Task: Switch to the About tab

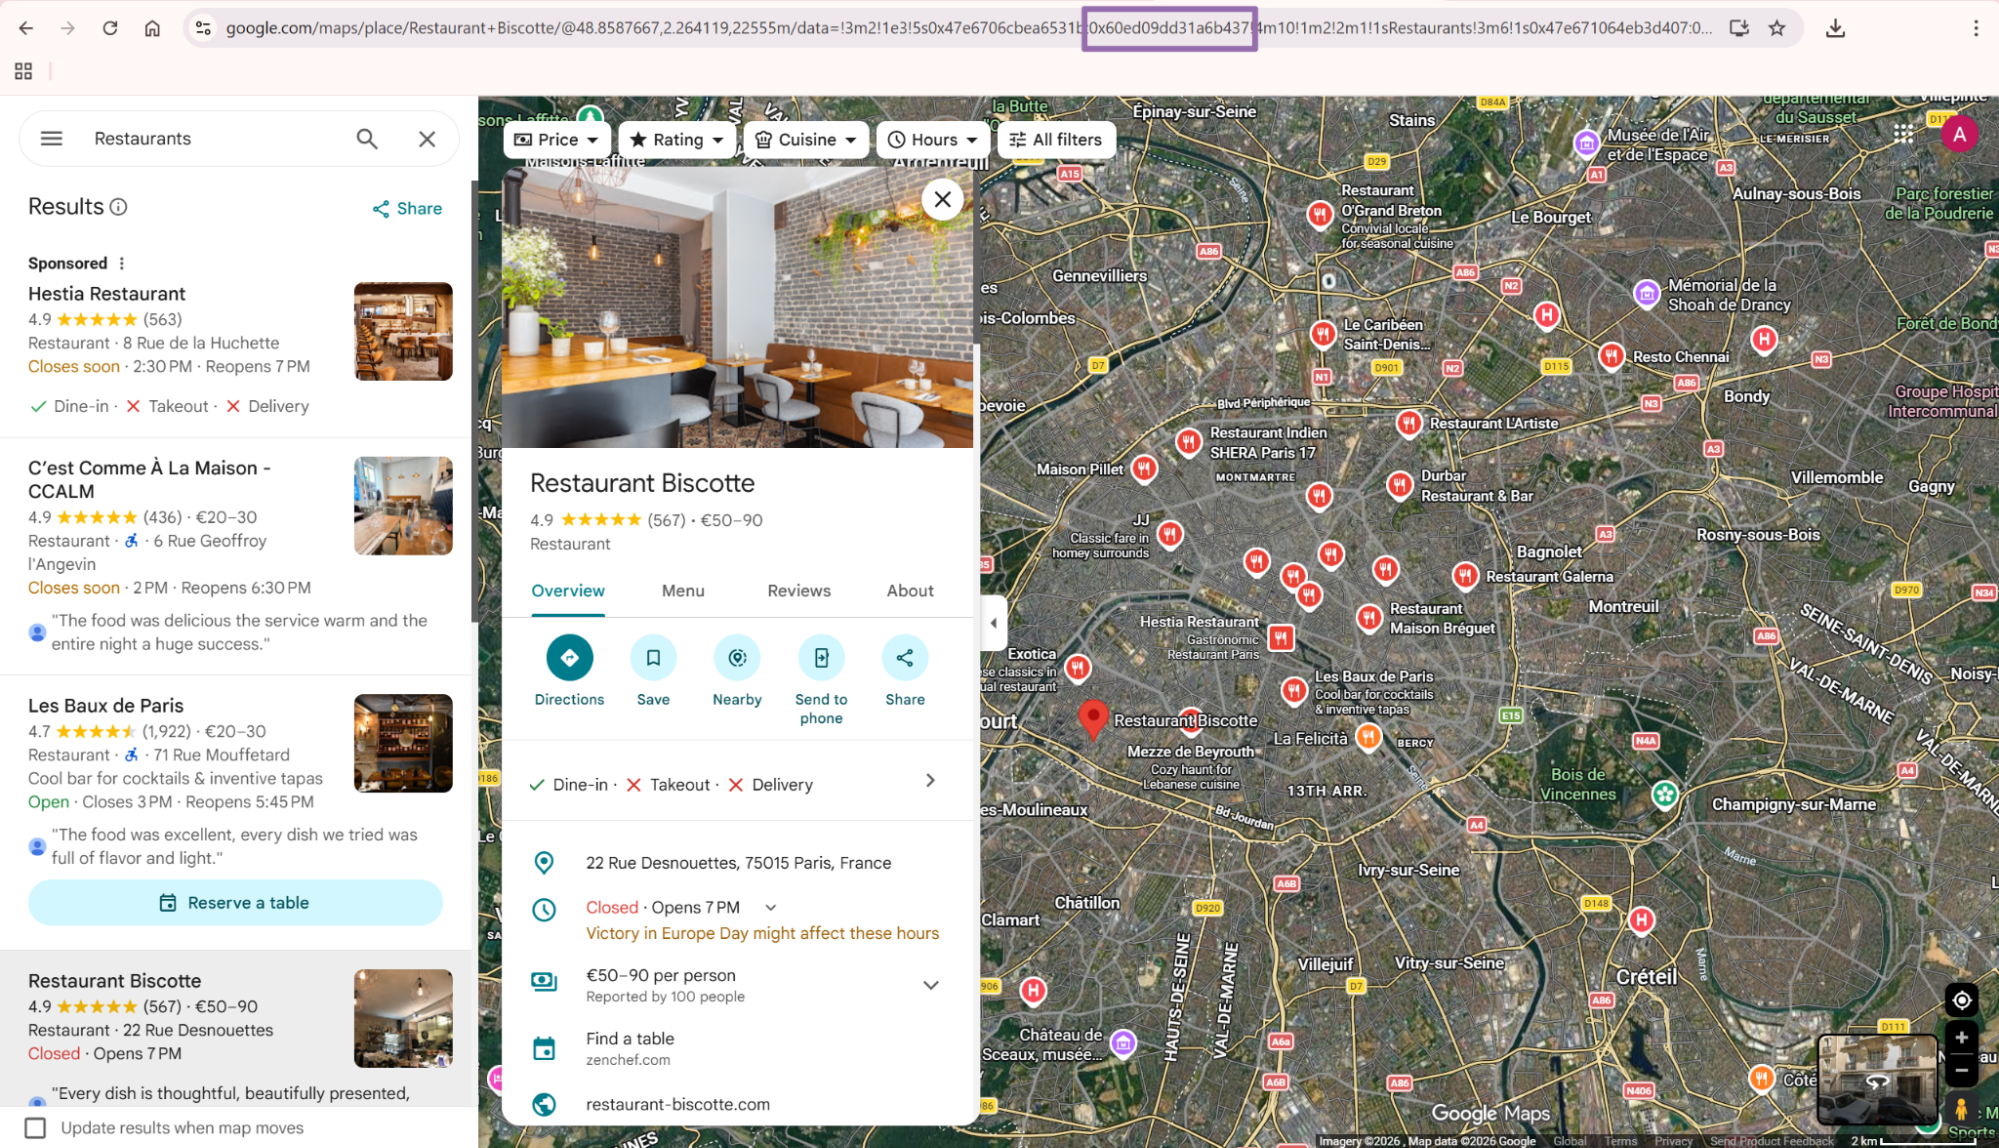Action: click(910, 591)
